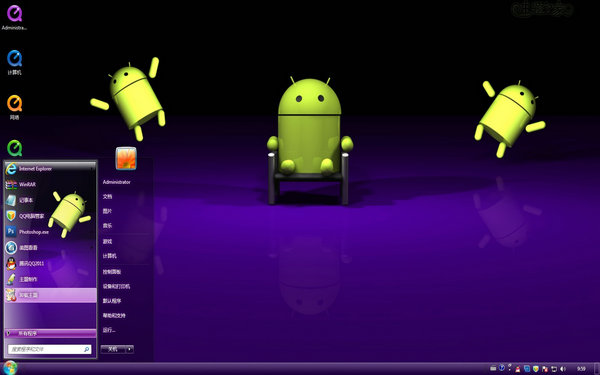Open 主题制作 pencil icon entry

(50, 279)
